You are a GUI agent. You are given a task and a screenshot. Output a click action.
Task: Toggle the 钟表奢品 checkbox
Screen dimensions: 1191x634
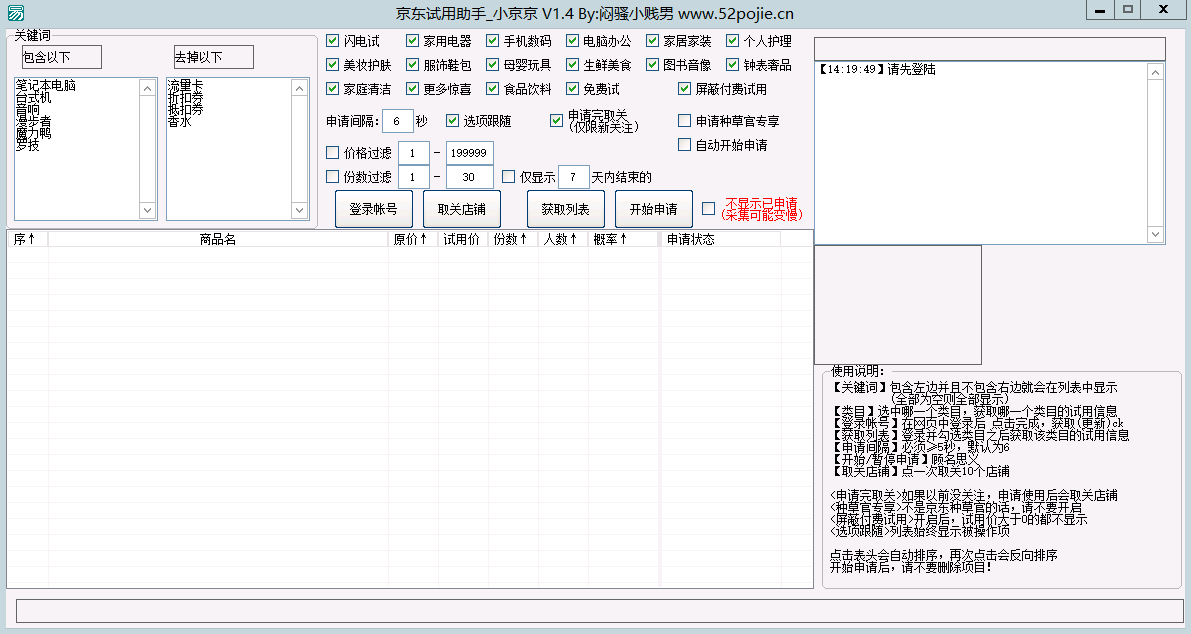pos(732,65)
